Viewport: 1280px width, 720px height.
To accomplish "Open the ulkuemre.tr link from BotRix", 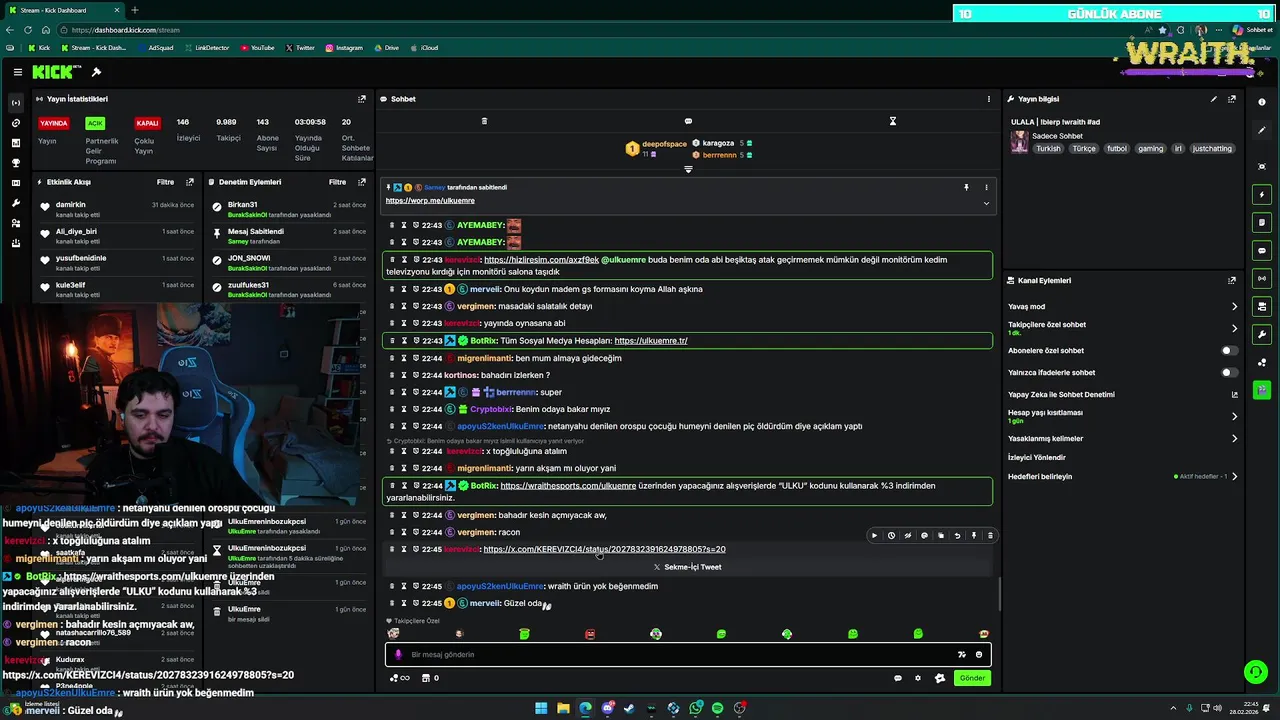I will point(650,341).
